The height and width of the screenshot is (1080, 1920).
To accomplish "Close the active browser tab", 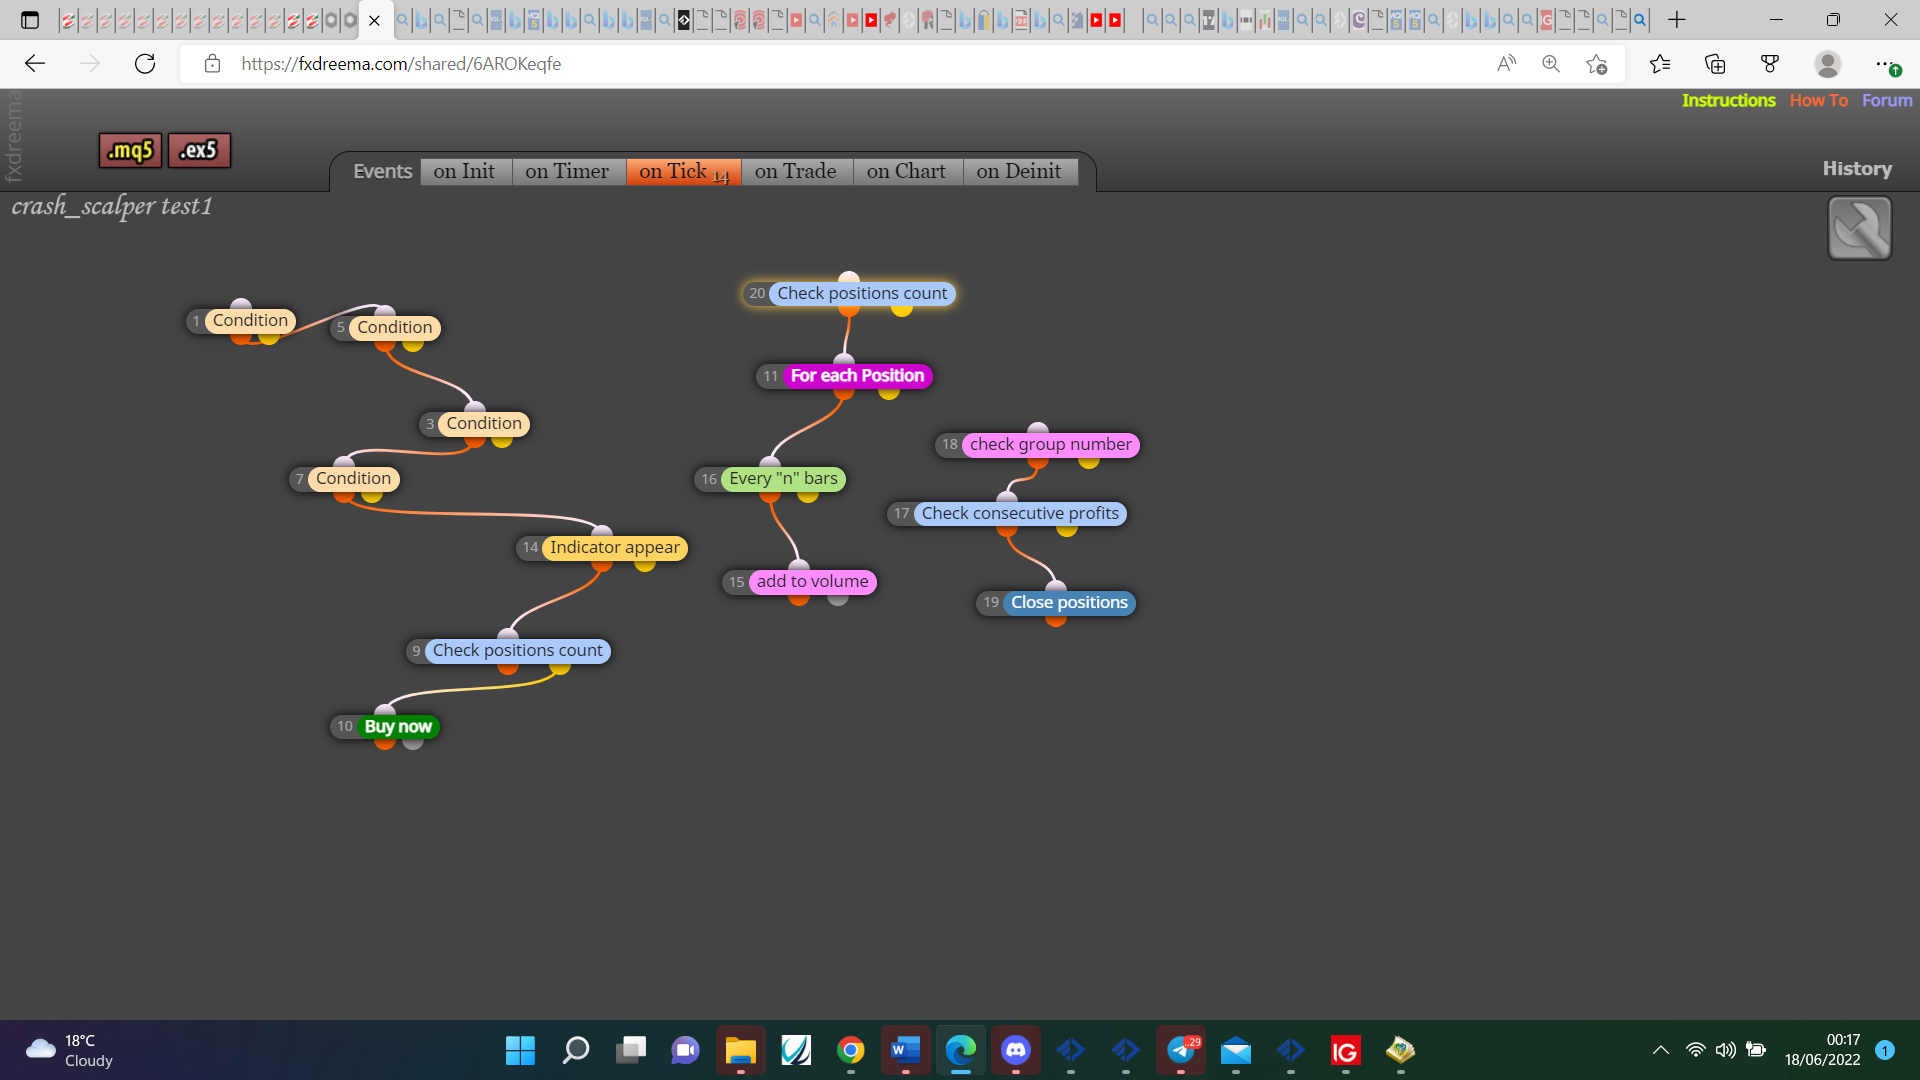I will click(374, 20).
